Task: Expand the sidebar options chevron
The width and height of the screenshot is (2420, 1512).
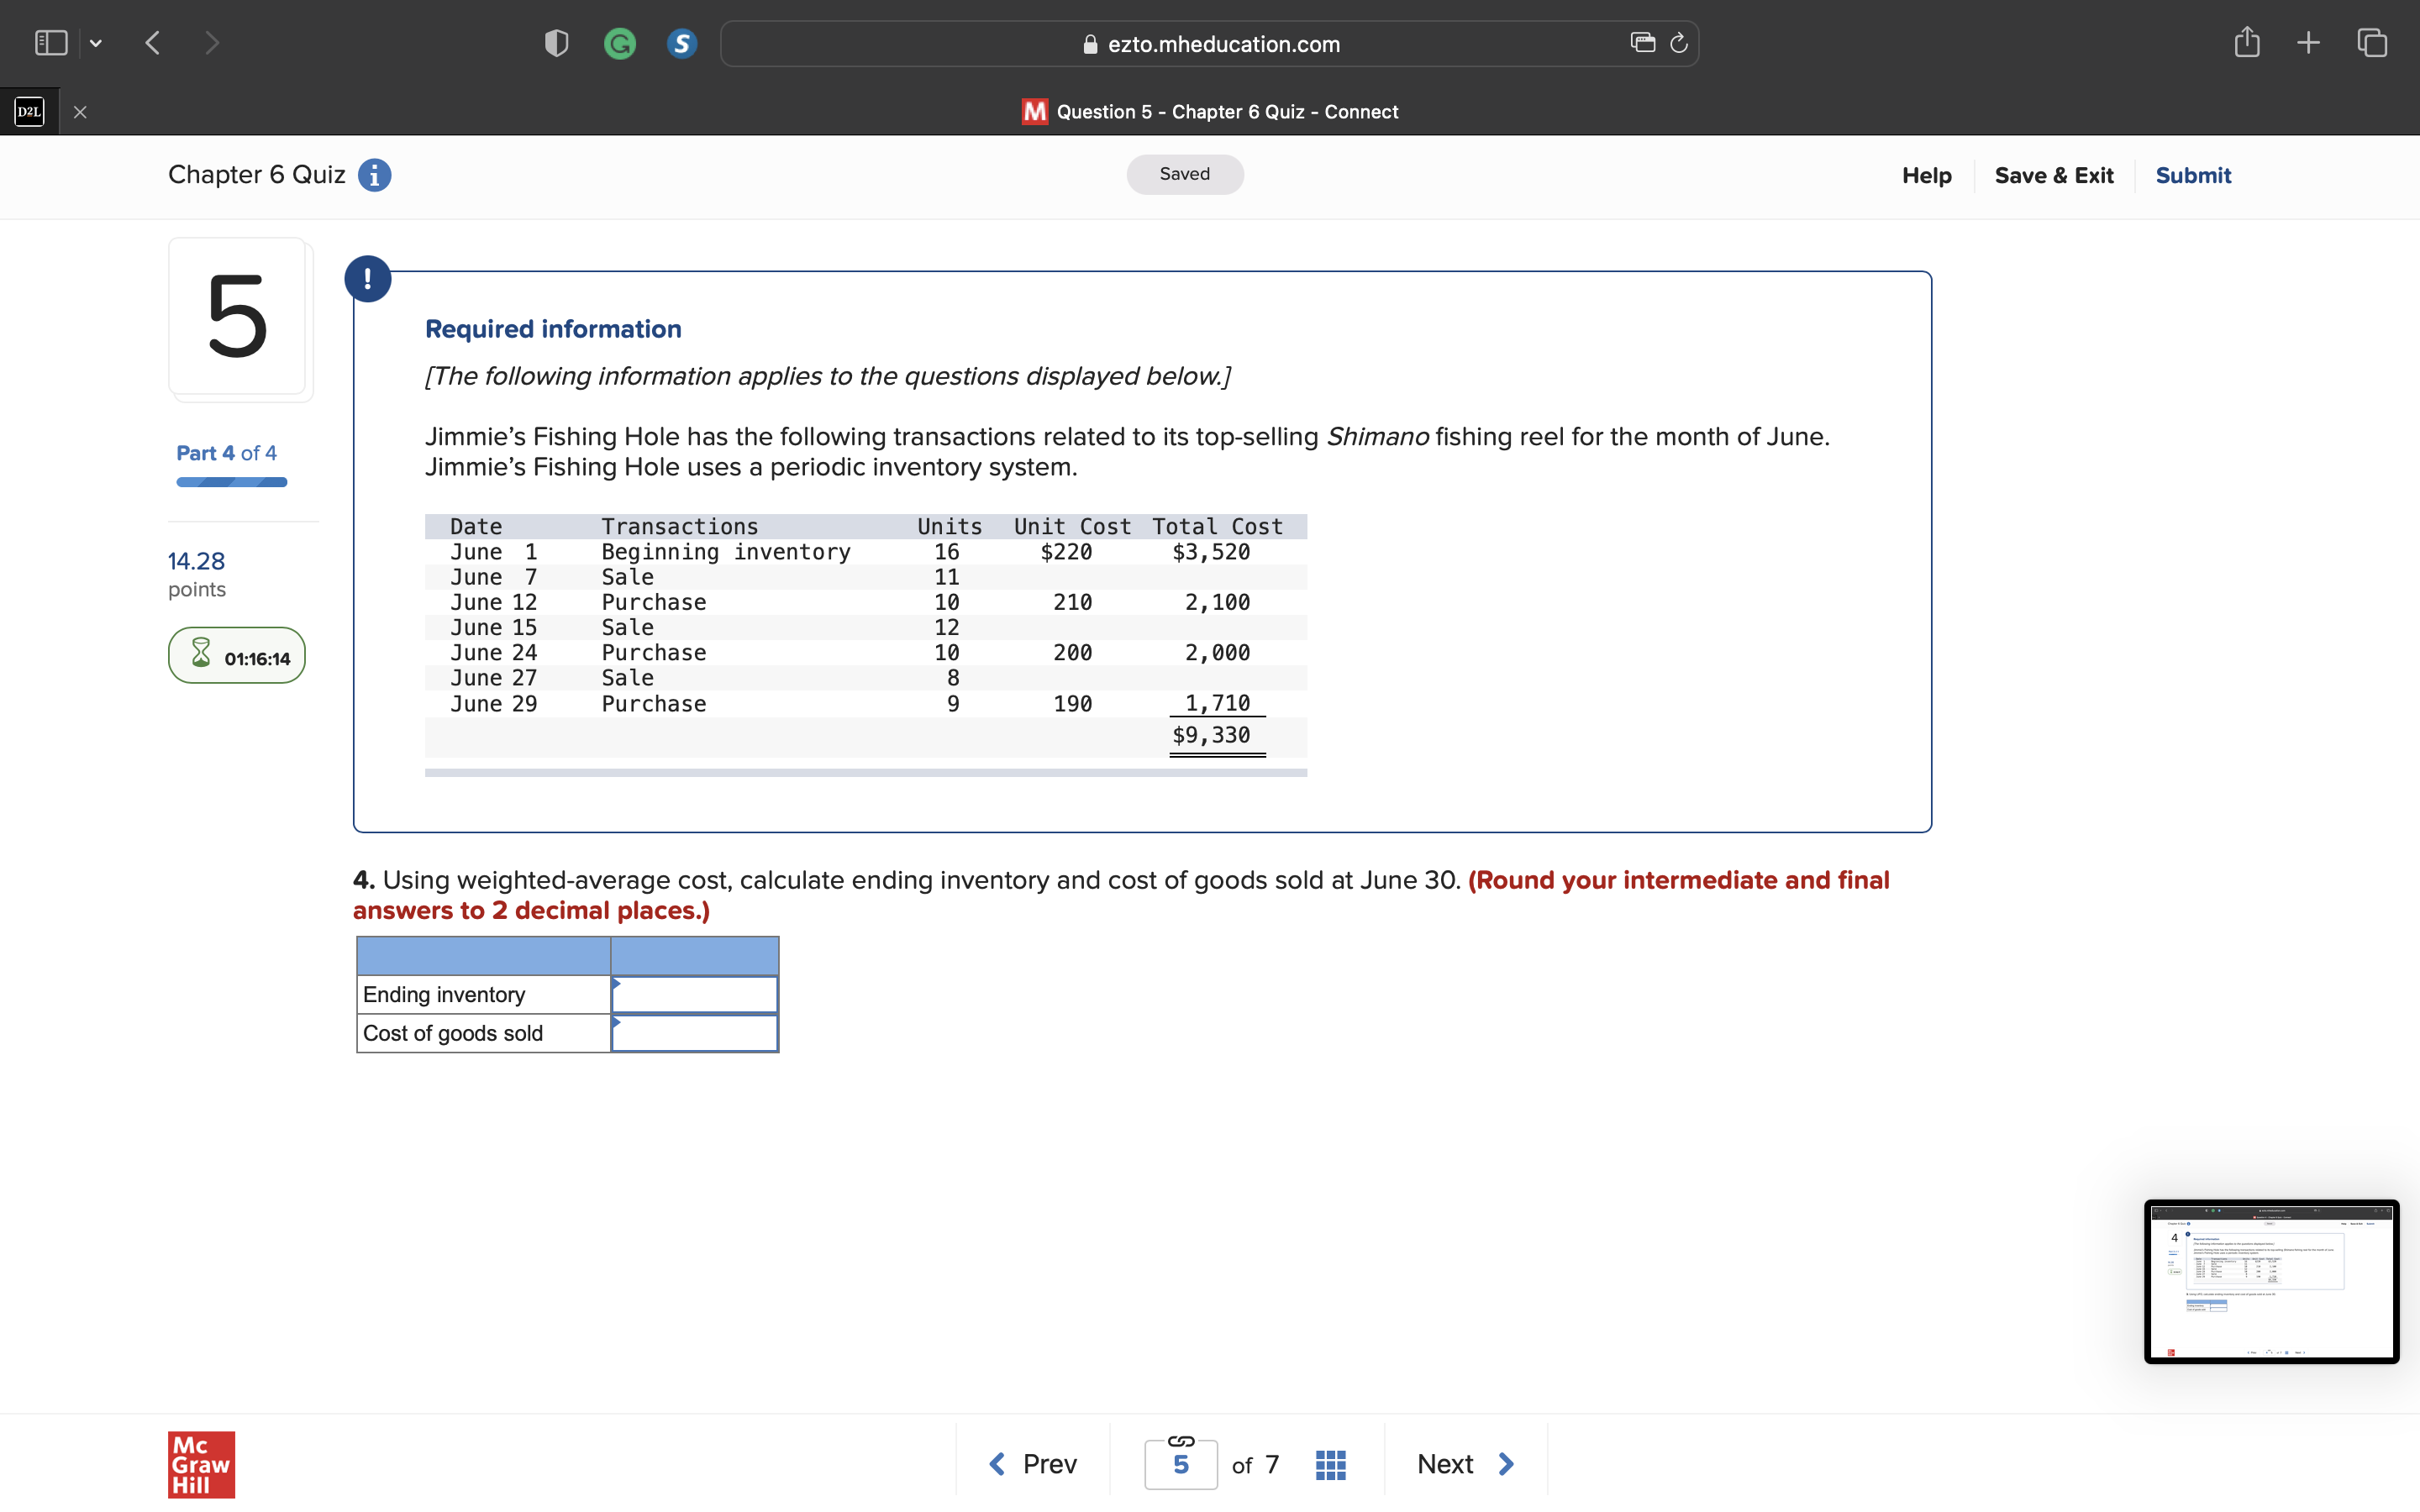Action: point(96,42)
